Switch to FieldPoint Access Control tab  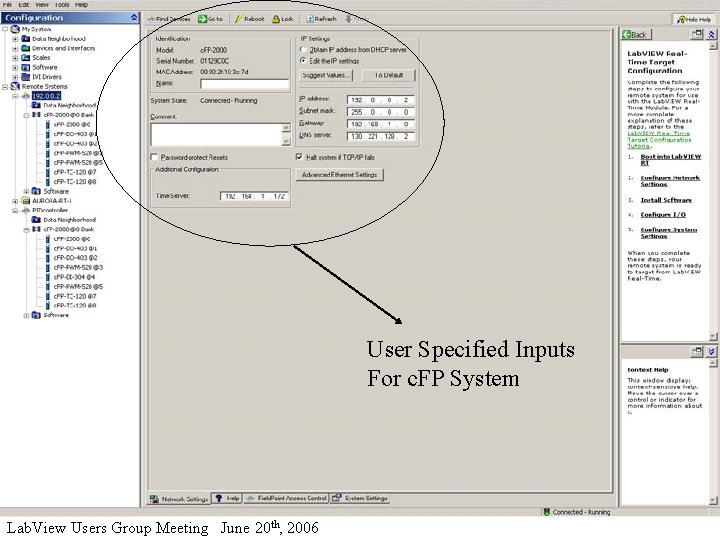tap(287, 498)
